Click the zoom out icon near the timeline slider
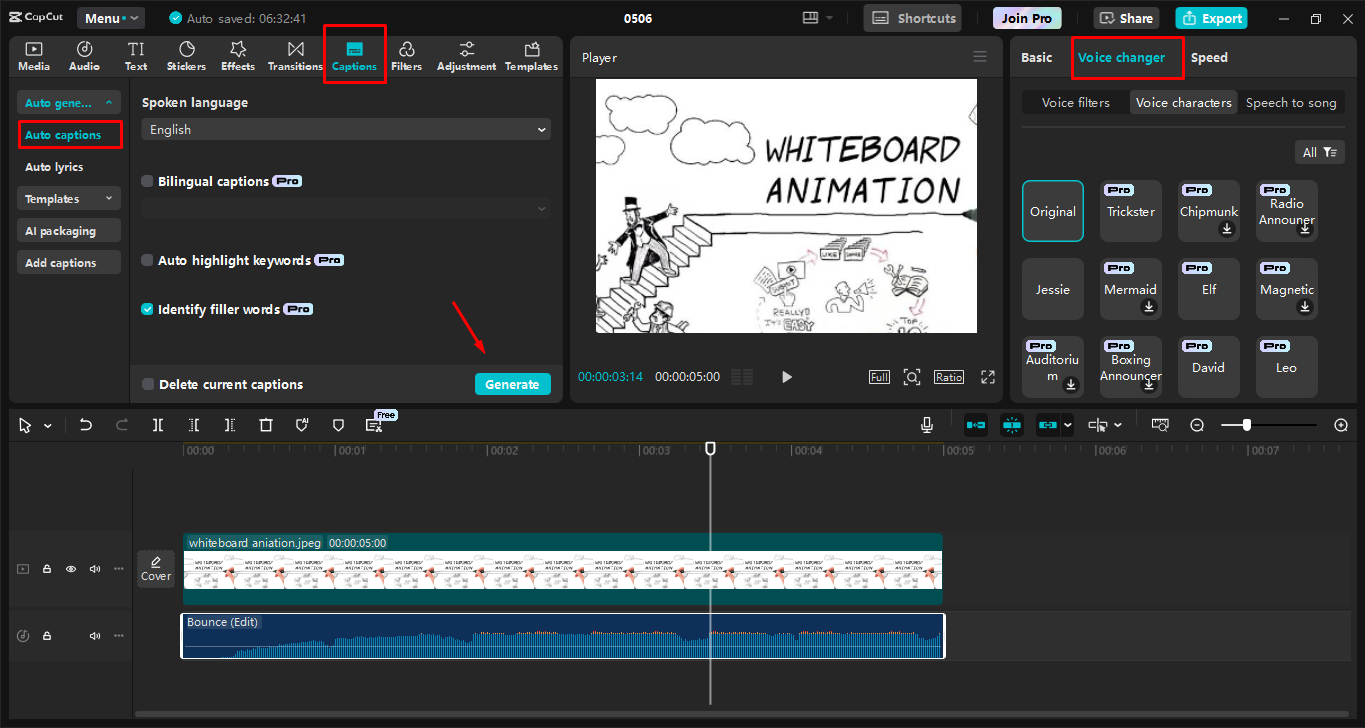Image resolution: width=1365 pixels, height=728 pixels. coord(1196,424)
